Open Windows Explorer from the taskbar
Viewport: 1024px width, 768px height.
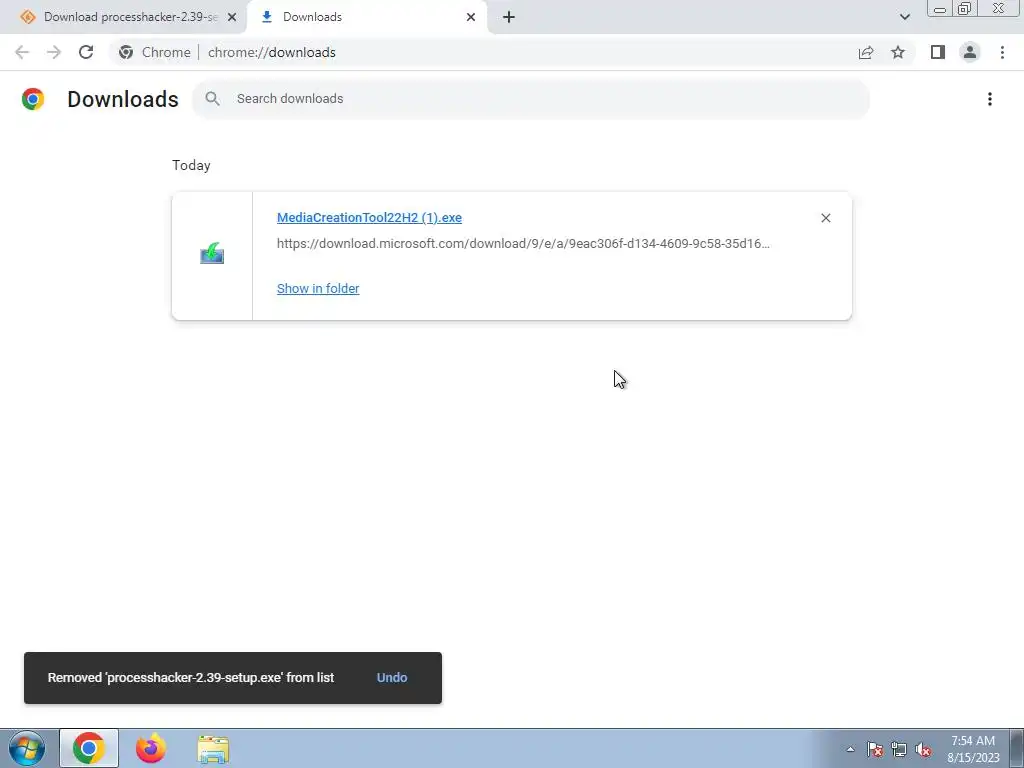213,749
